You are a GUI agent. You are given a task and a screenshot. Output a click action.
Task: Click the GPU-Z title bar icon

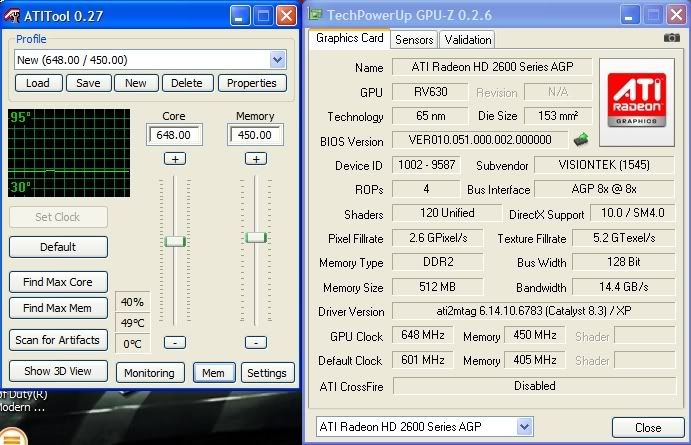(x=315, y=15)
